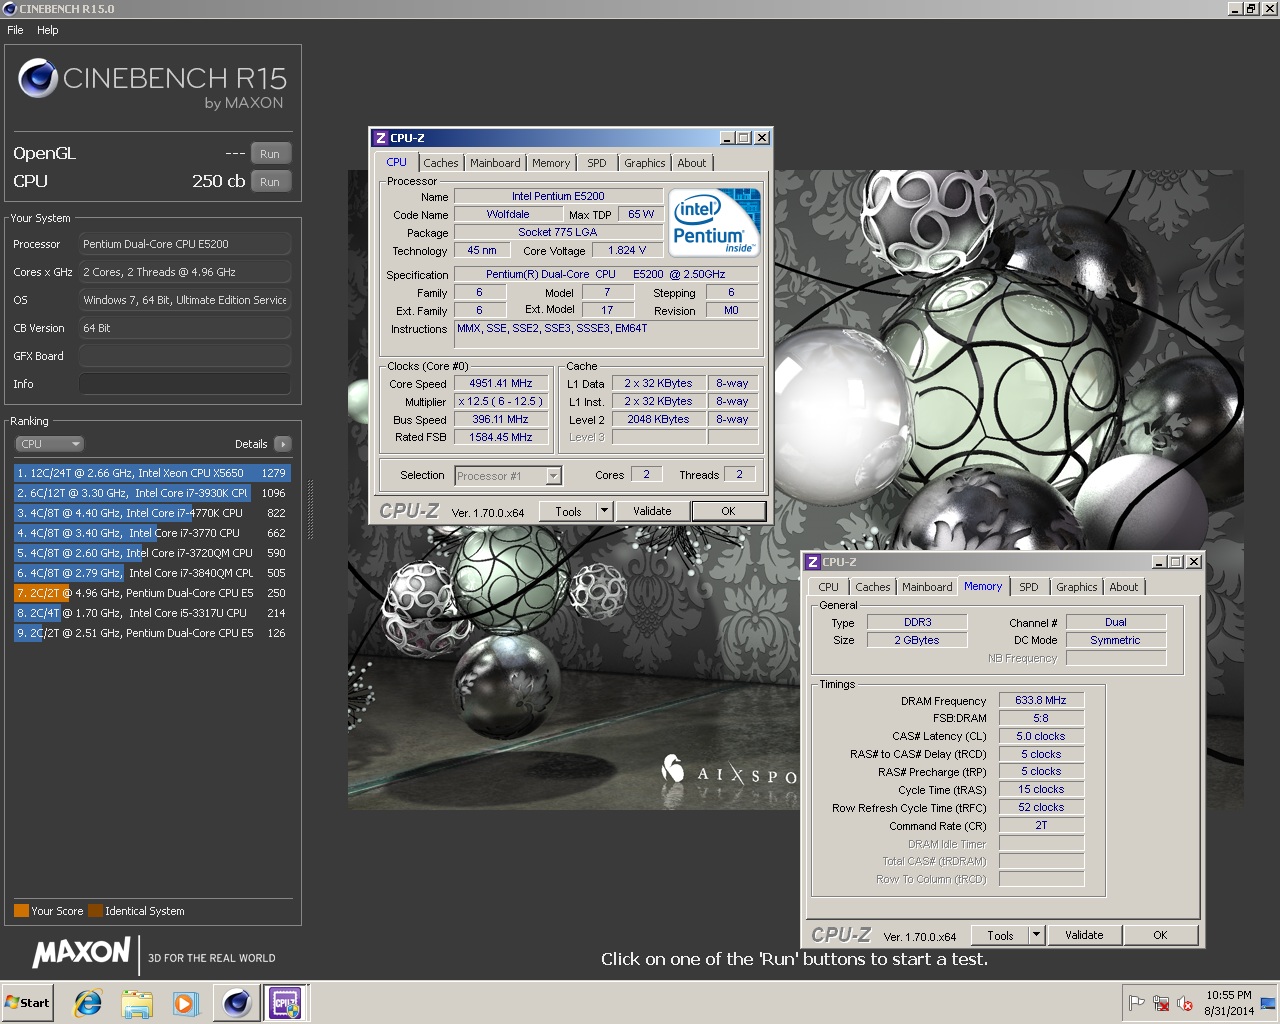Click CPU-Z taskbar icon
This screenshot has width=1280, height=1024.
pos(285,1003)
